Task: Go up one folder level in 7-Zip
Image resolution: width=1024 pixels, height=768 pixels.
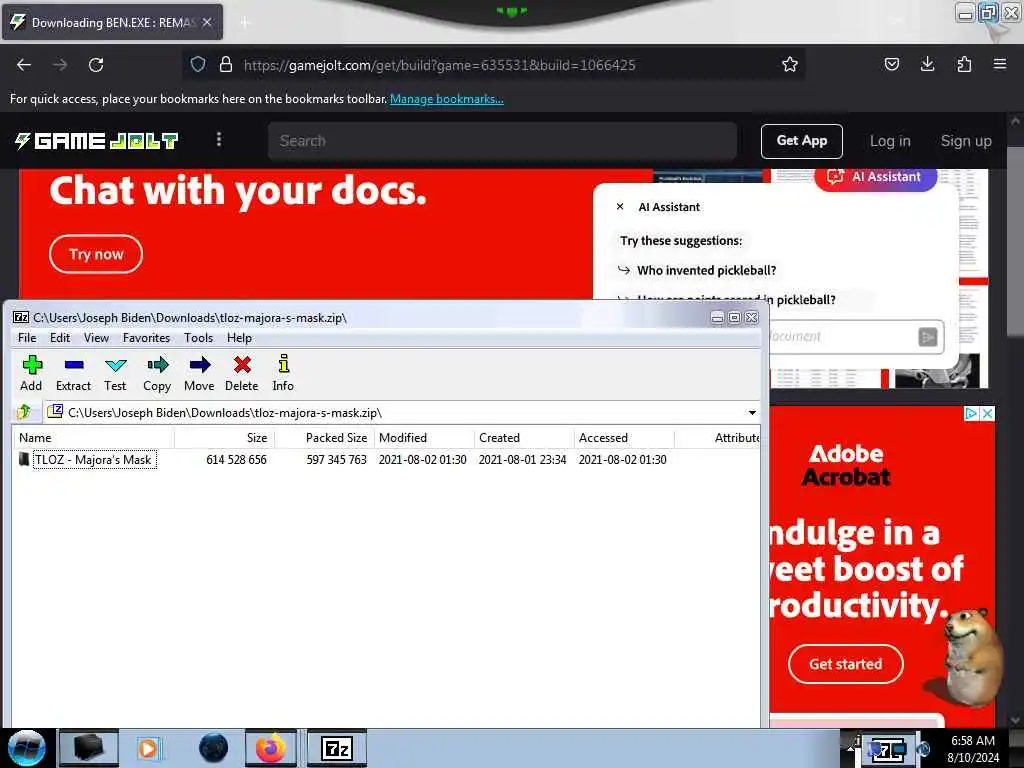Action: pos(24,412)
